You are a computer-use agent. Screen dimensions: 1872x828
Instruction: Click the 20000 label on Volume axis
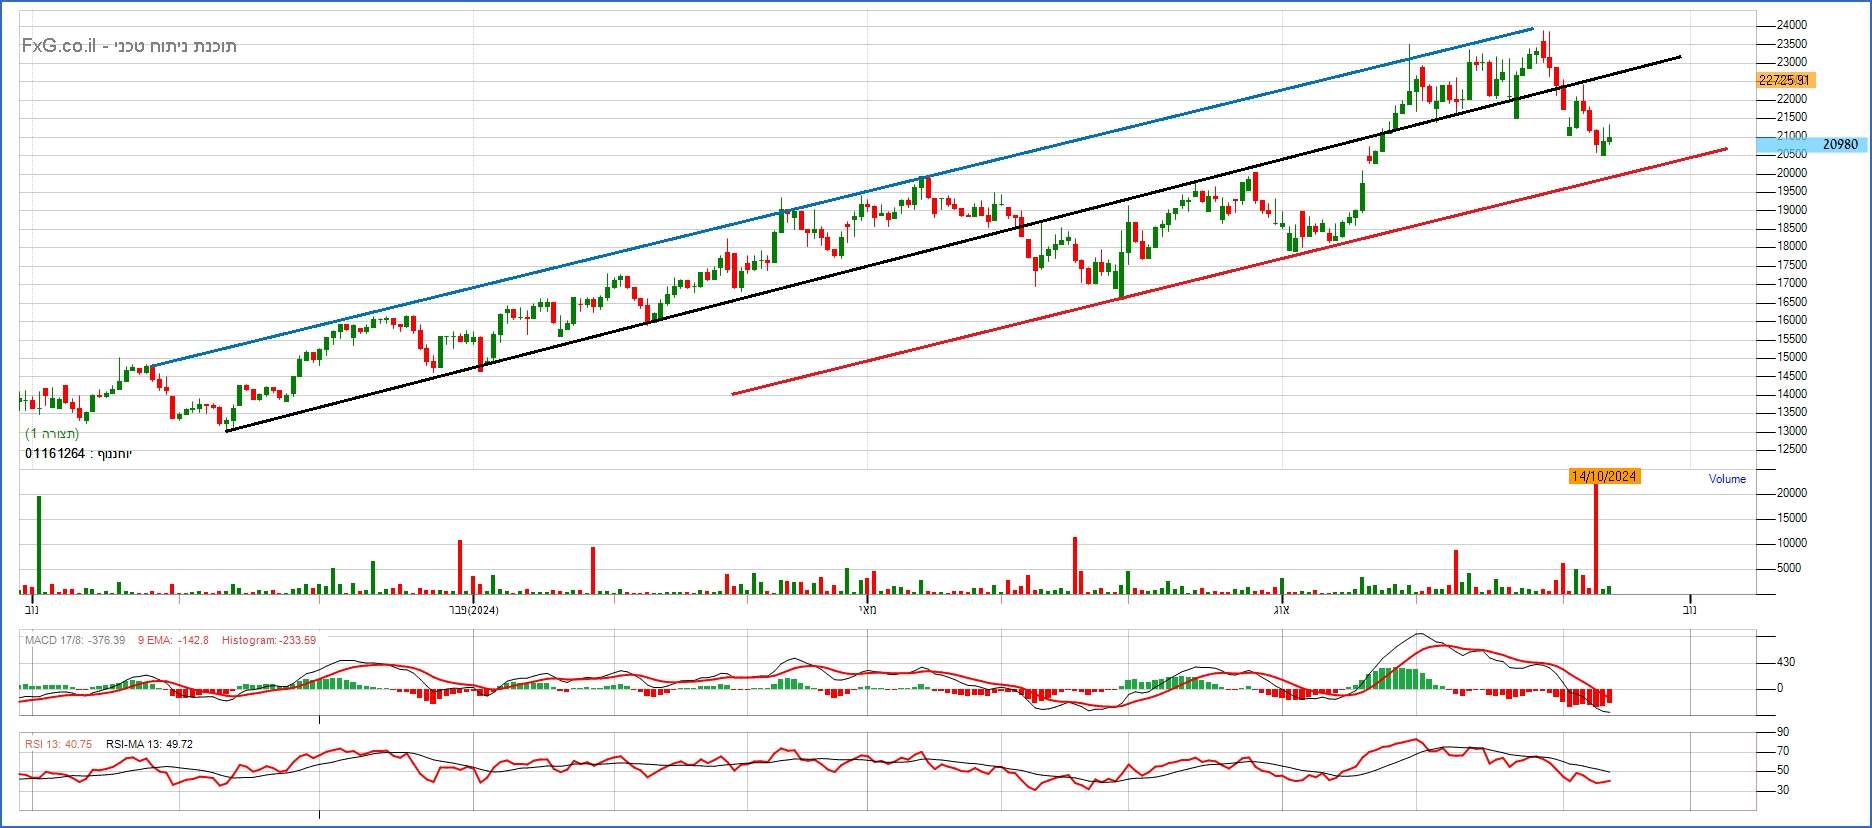(1791, 493)
